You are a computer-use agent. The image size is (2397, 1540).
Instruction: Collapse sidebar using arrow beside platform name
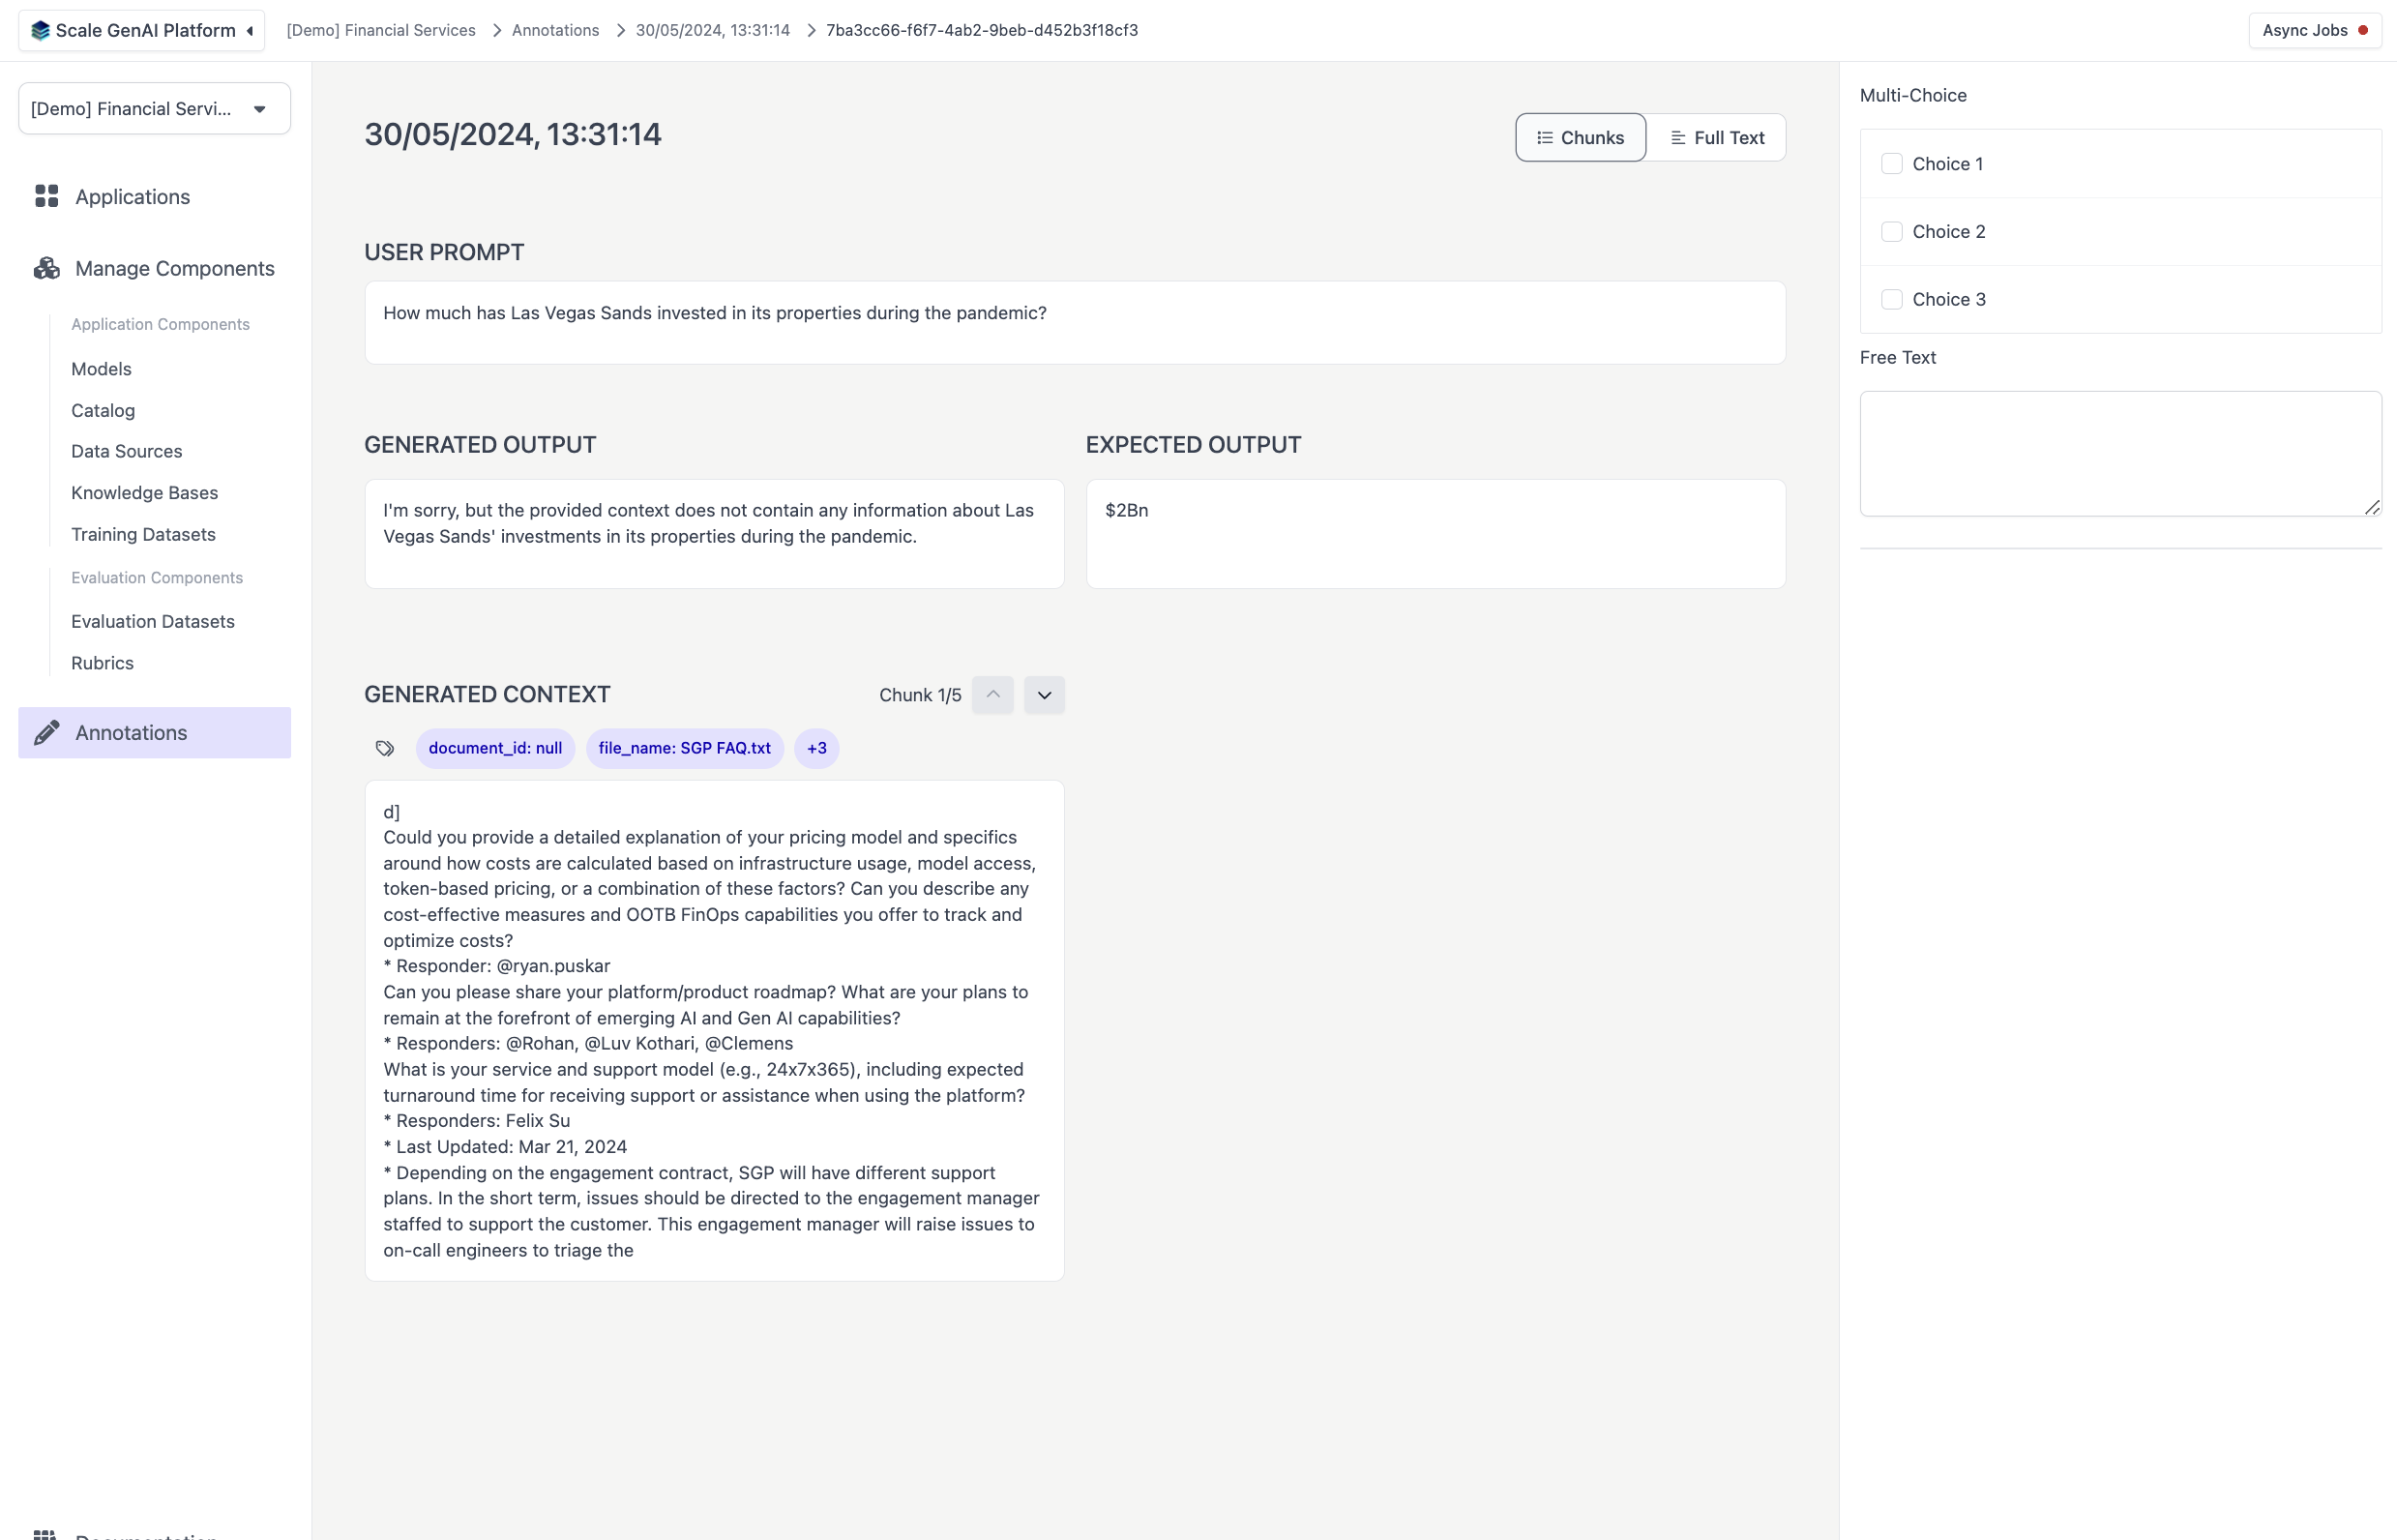click(250, 31)
